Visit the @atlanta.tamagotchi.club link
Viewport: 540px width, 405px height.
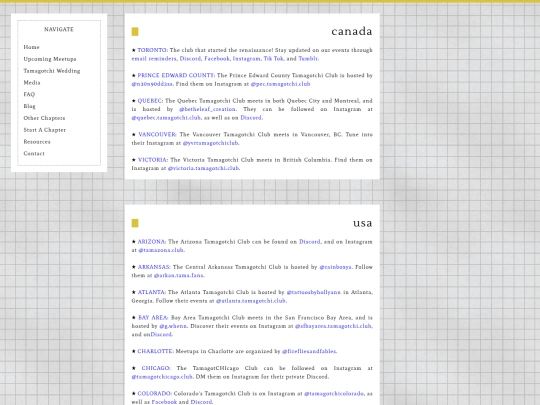point(251,301)
